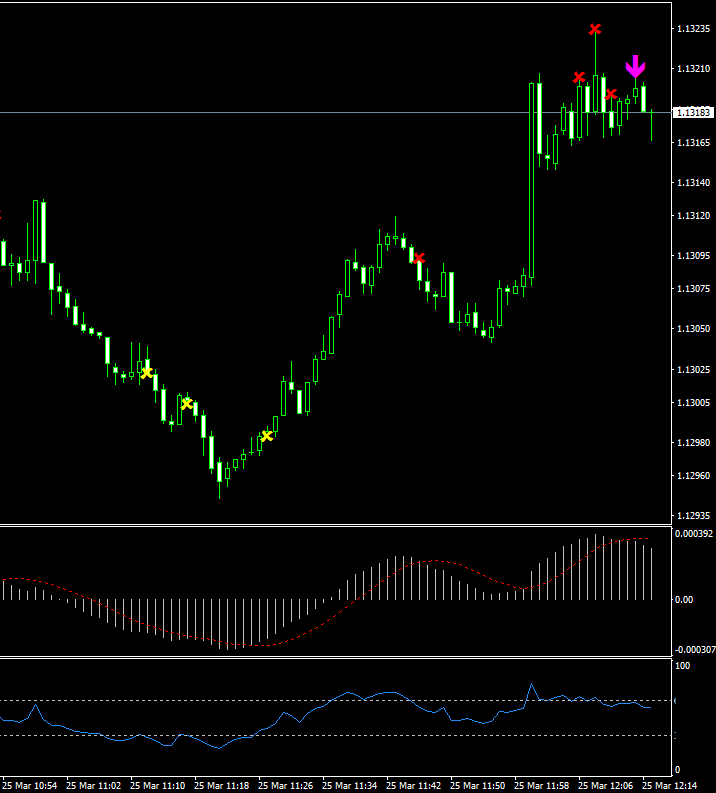Screen dimensions: 716x793
Task: Select the 25 Mar 10:54 time label
Action: point(34,785)
